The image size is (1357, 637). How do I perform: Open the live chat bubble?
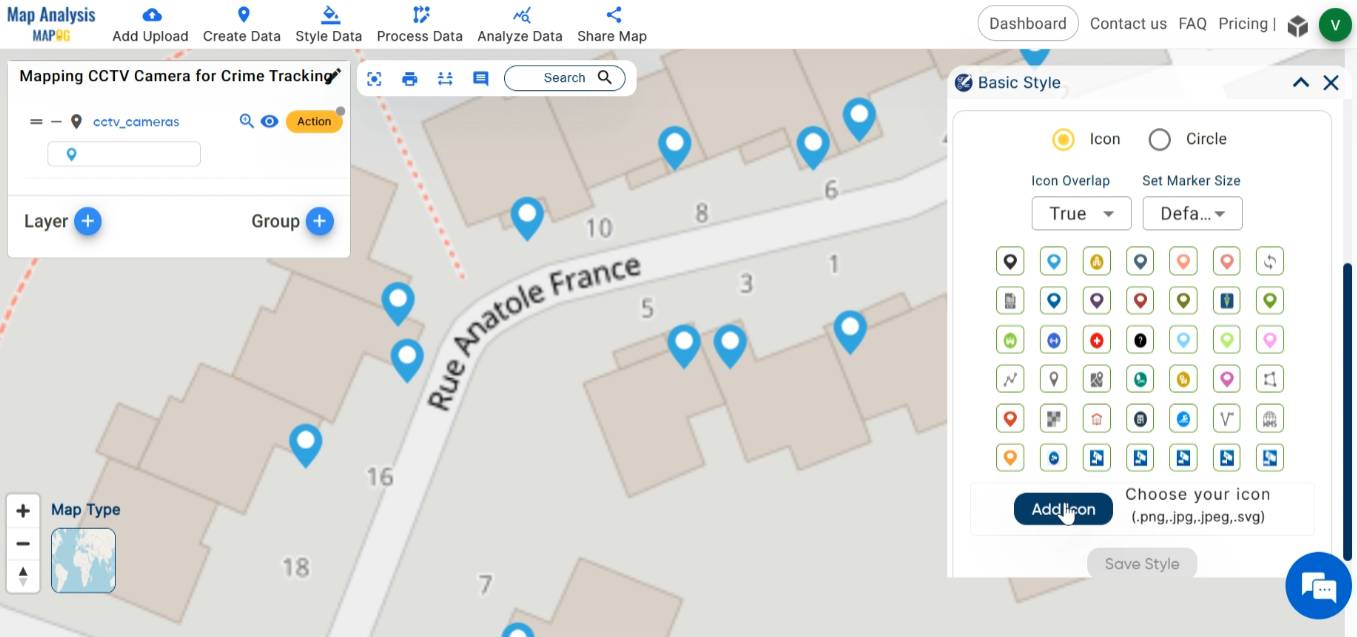click(1318, 587)
